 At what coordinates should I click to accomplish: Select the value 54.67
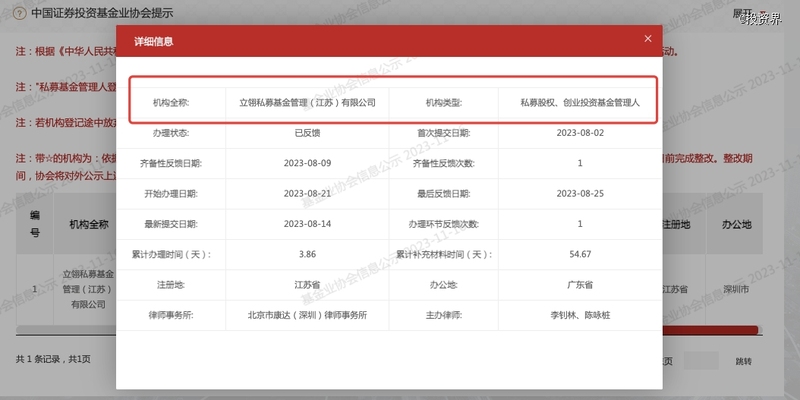580,254
